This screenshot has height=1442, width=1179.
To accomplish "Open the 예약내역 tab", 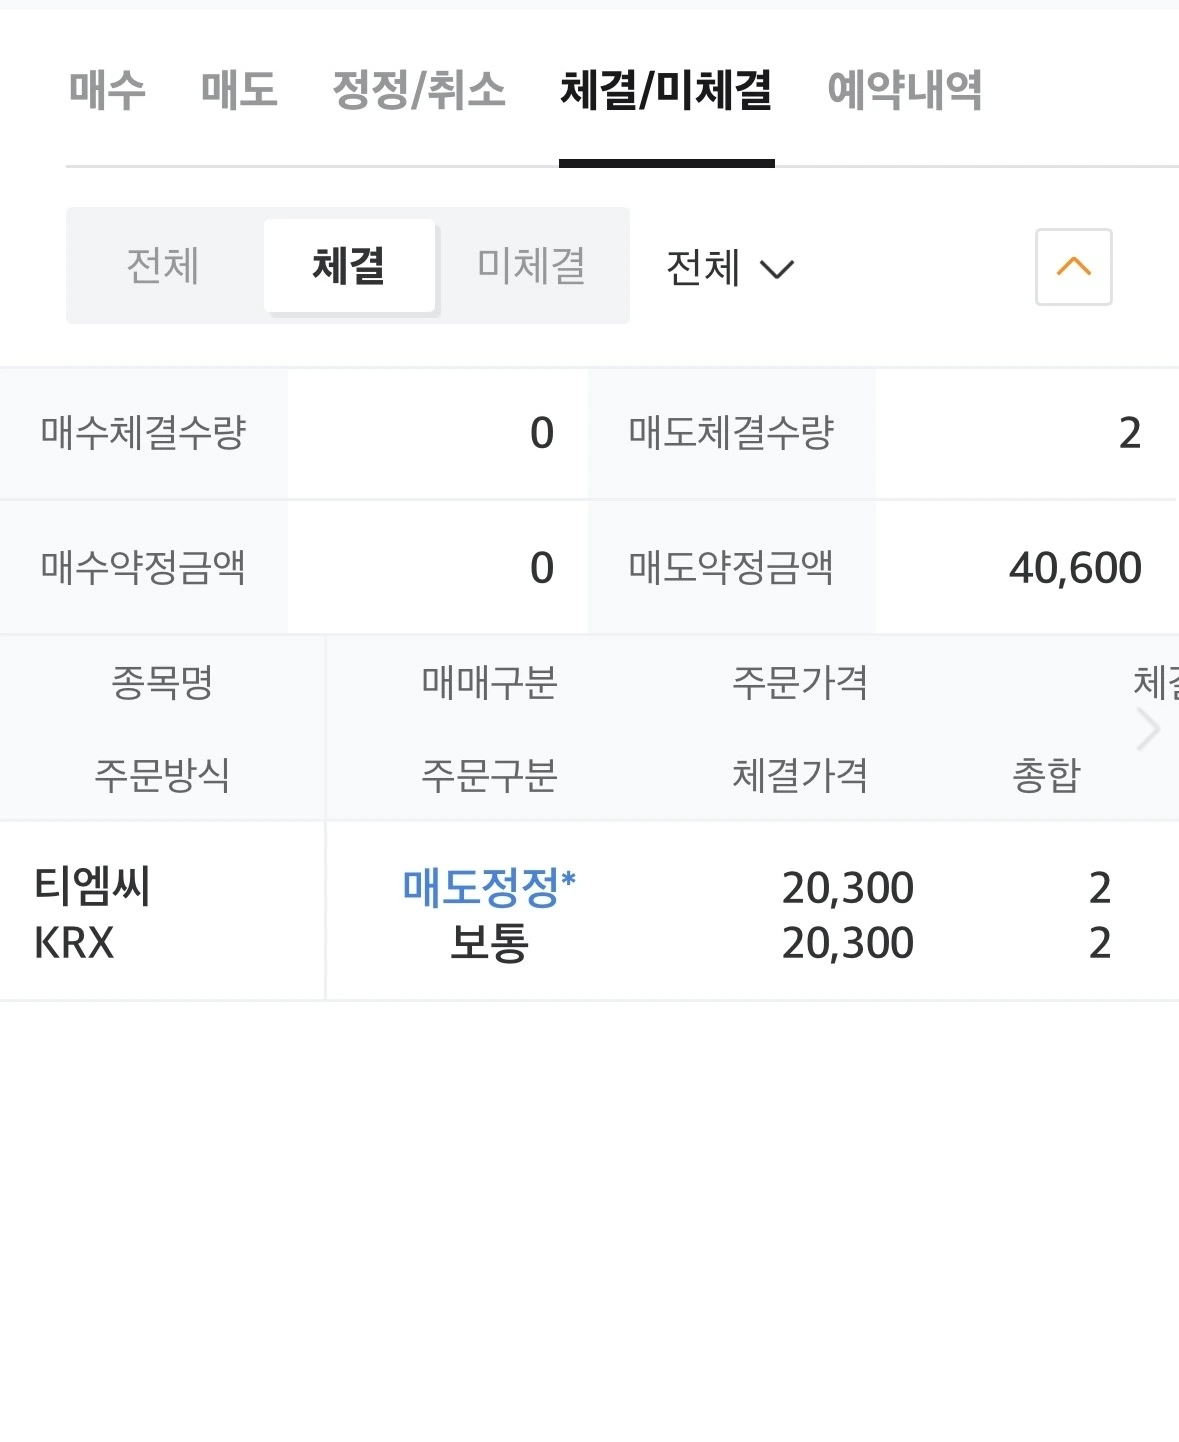I will [904, 90].
